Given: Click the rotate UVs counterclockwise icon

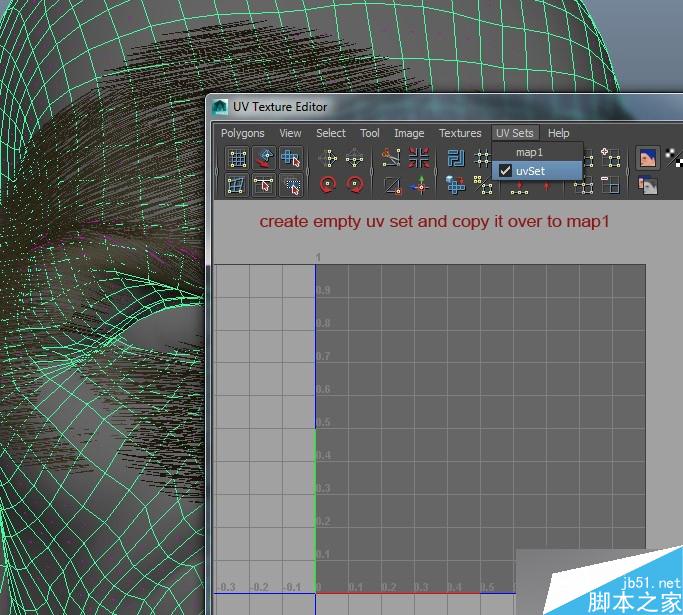Looking at the screenshot, I should point(327,184).
